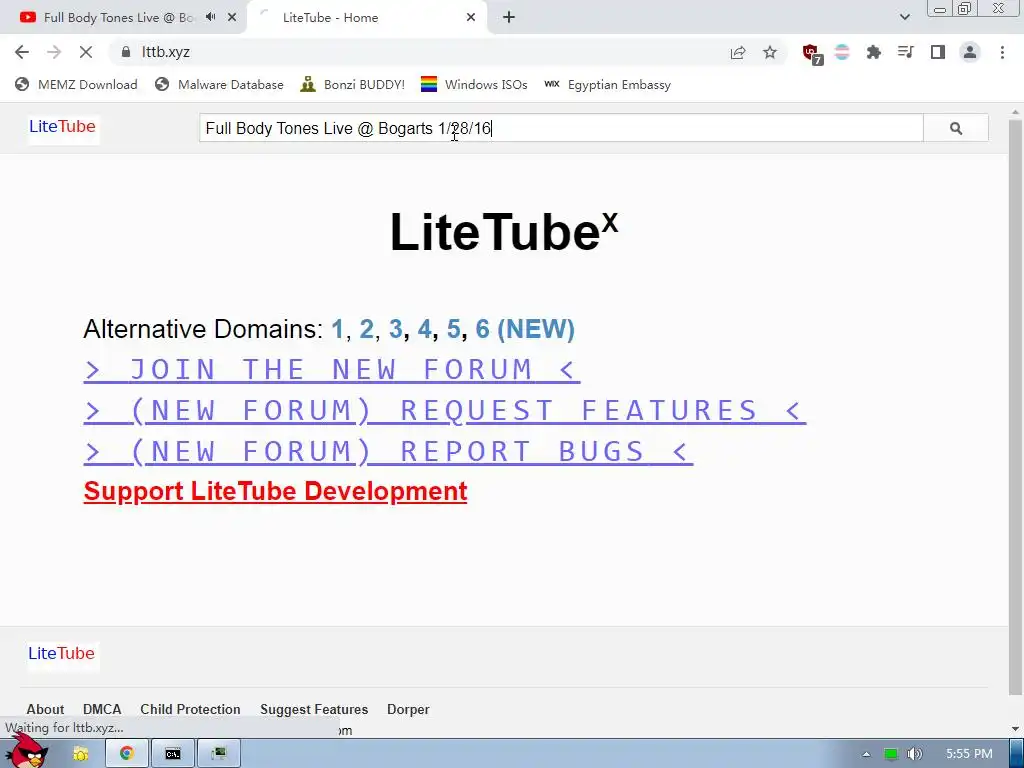Open alternative domain 6 (NEW) link
Screen dimensions: 1024x768
[525, 329]
